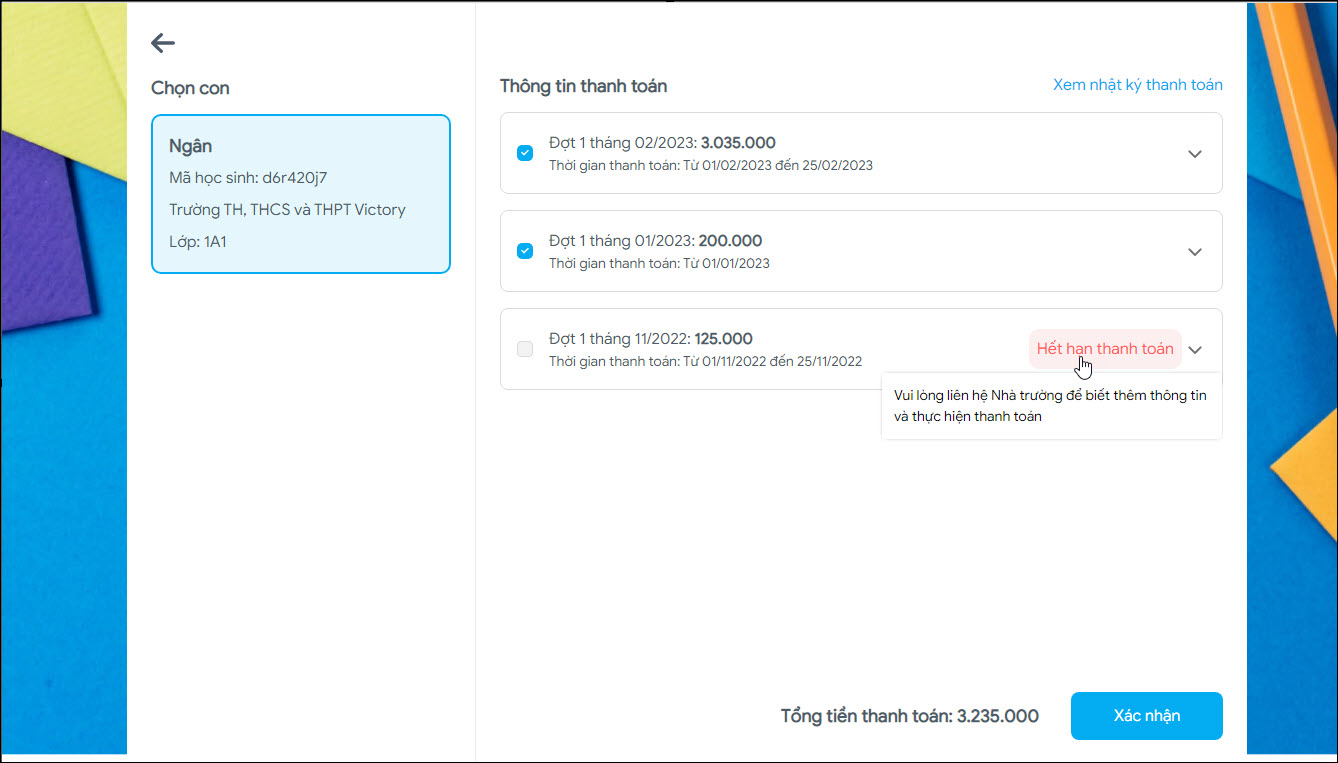This screenshot has height=763, width=1338.
Task: Click the back arrow icon
Action: pos(163,43)
